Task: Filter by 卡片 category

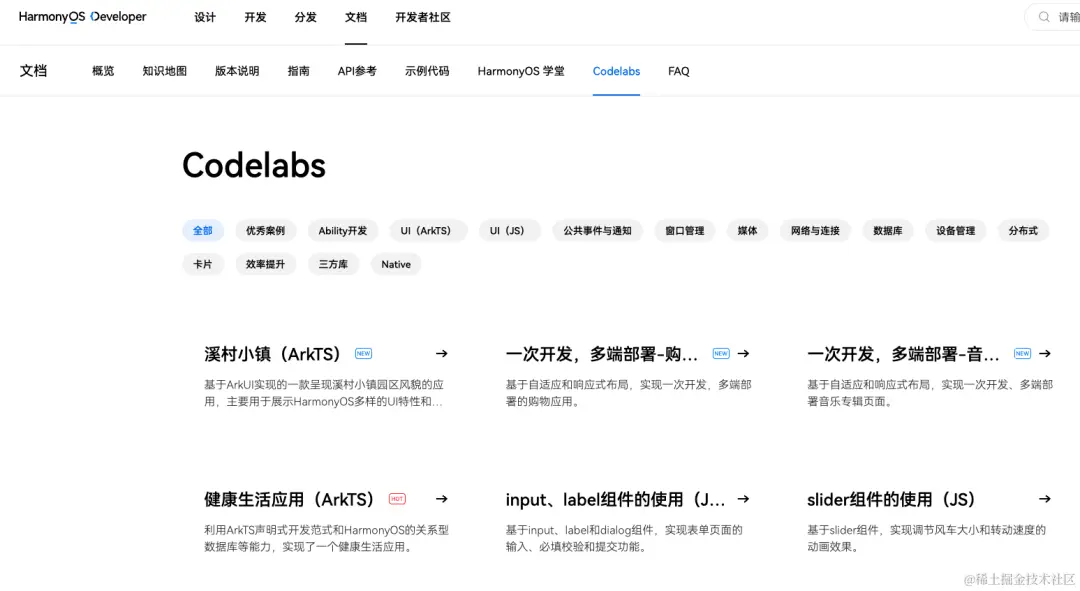Action: pos(202,264)
